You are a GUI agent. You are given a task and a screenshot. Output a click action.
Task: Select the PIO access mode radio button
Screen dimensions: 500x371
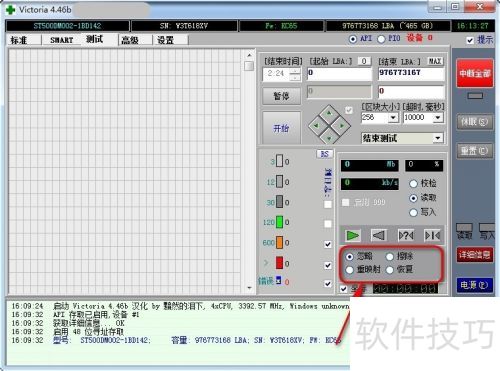pyautogui.click(x=381, y=39)
